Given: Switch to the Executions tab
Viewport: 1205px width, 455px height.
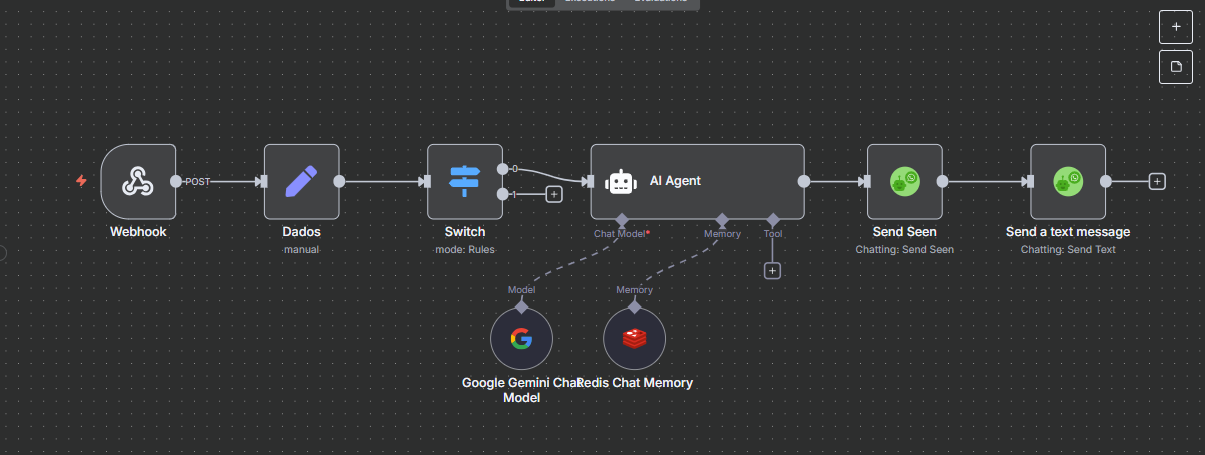Looking at the screenshot, I should click(590, 2).
